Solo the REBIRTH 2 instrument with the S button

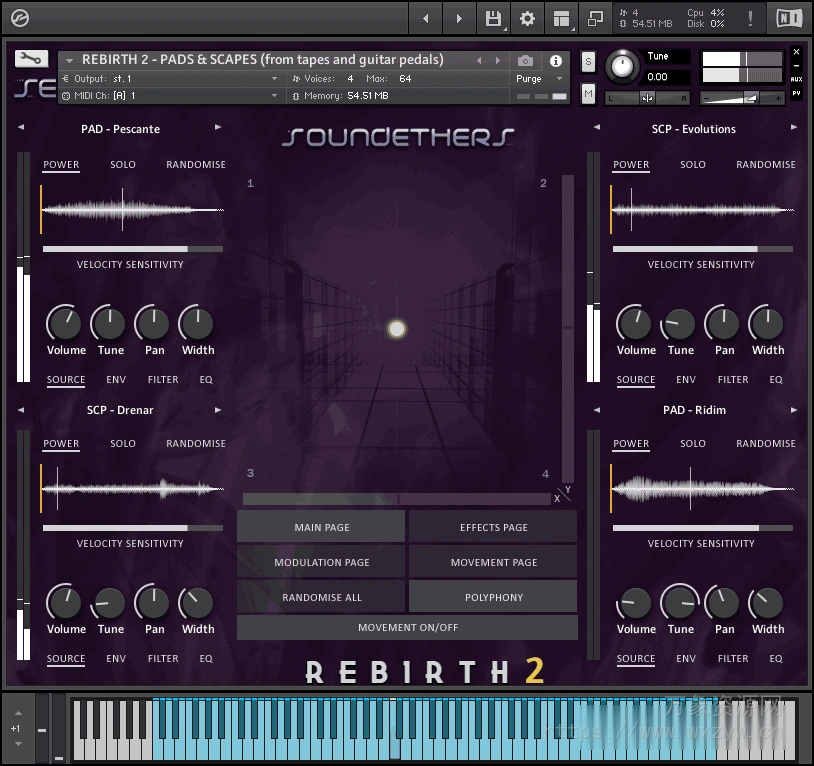pos(588,63)
